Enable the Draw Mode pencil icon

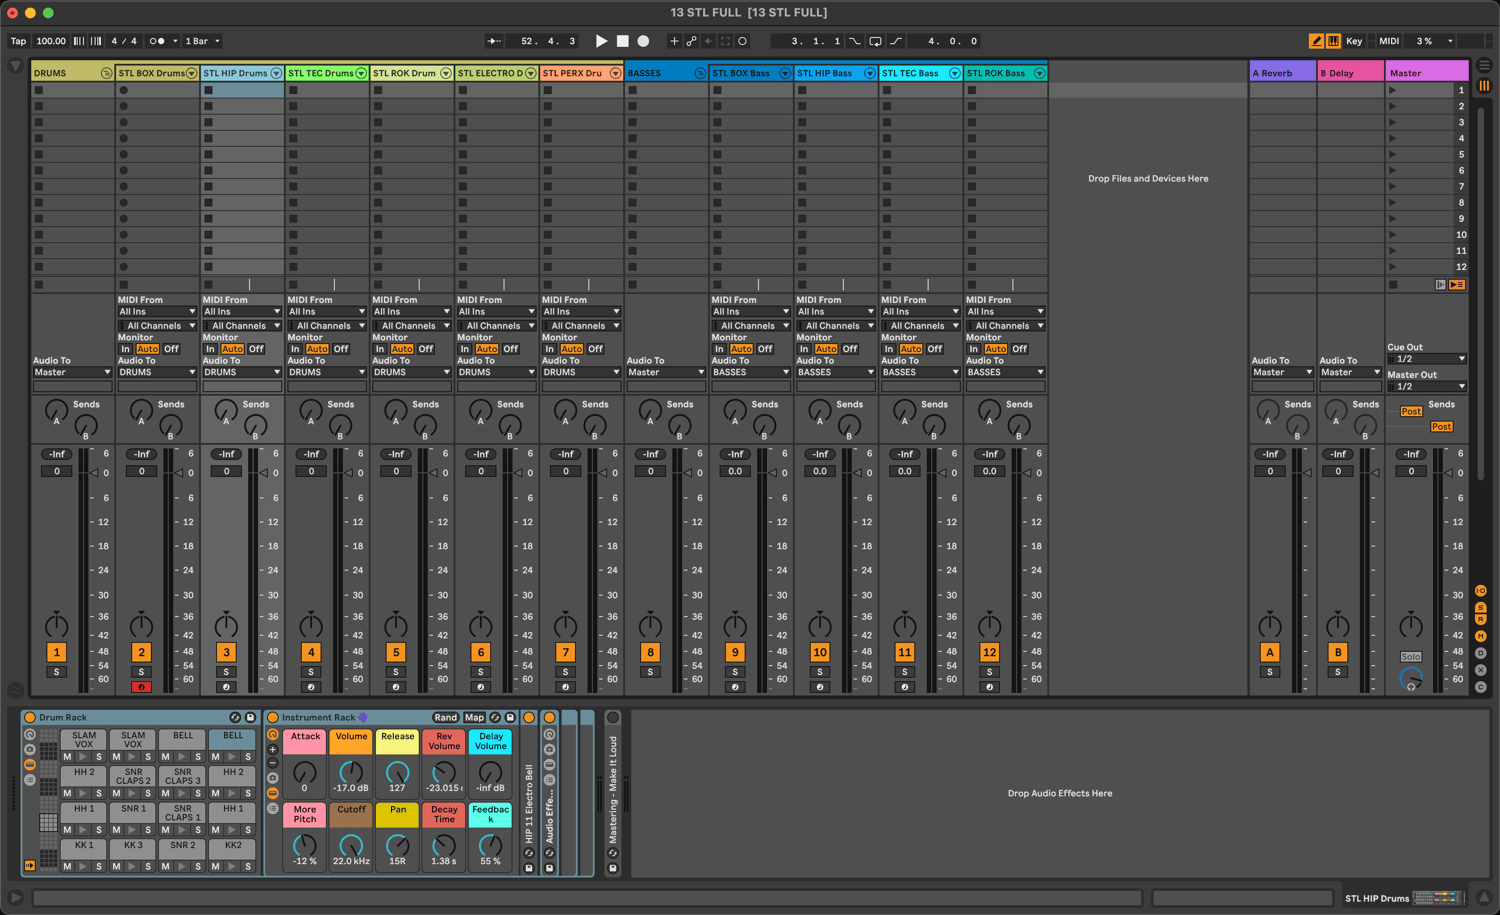point(1316,41)
